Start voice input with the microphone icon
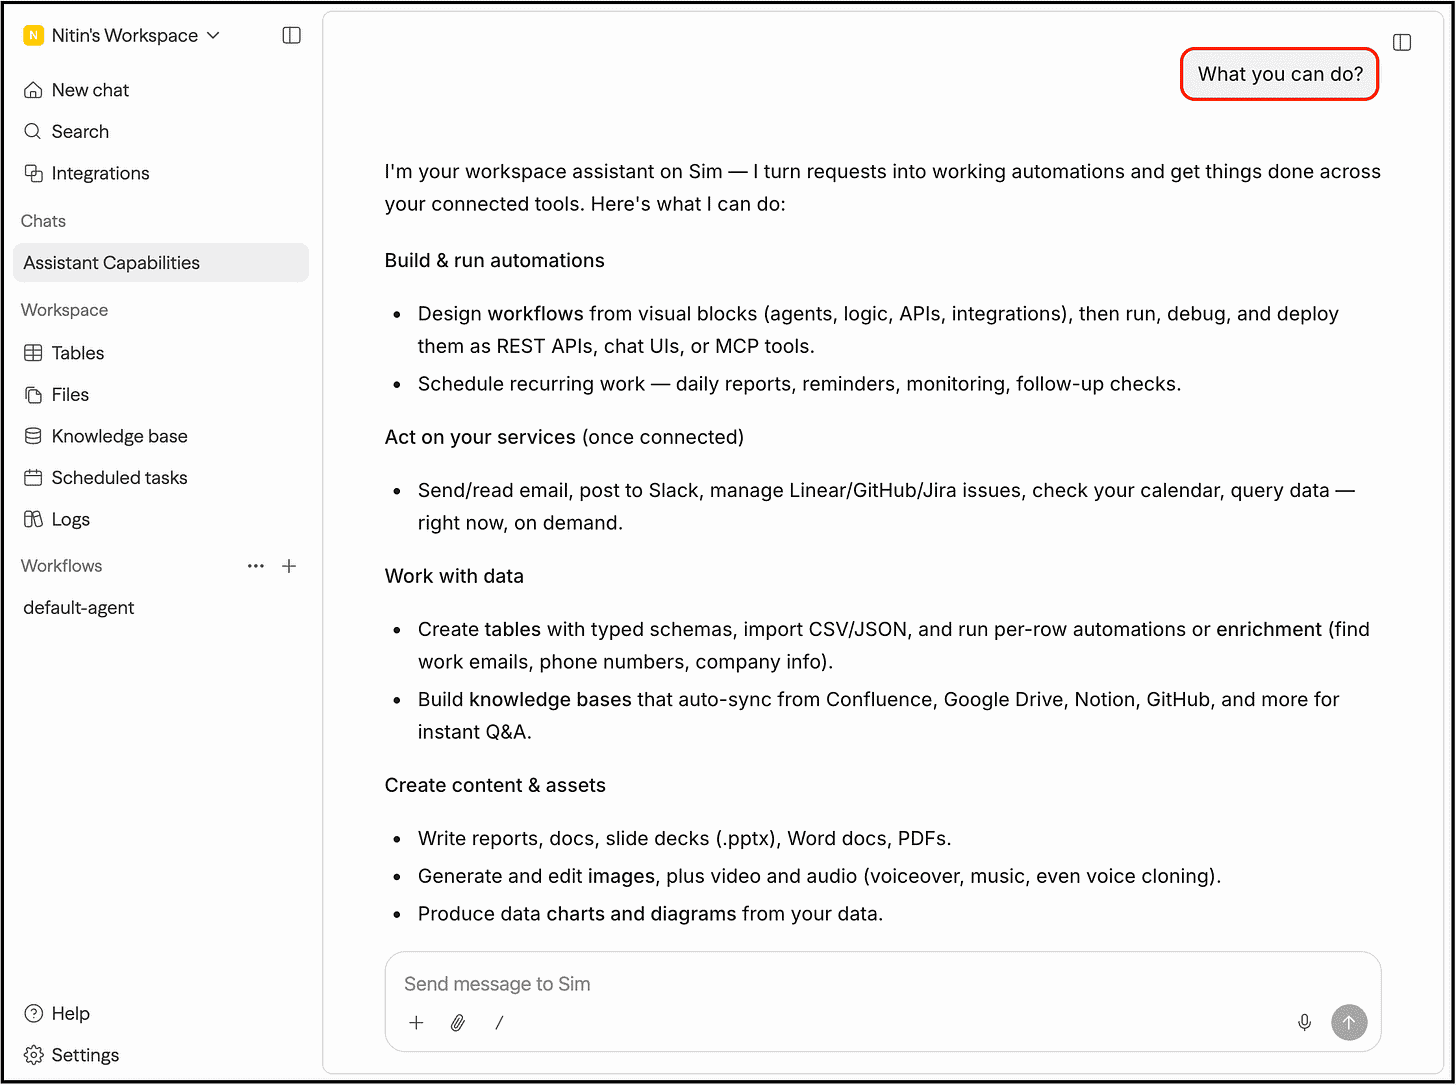Image resolution: width=1456 pixels, height=1085 pixels. [1304, 1022]
